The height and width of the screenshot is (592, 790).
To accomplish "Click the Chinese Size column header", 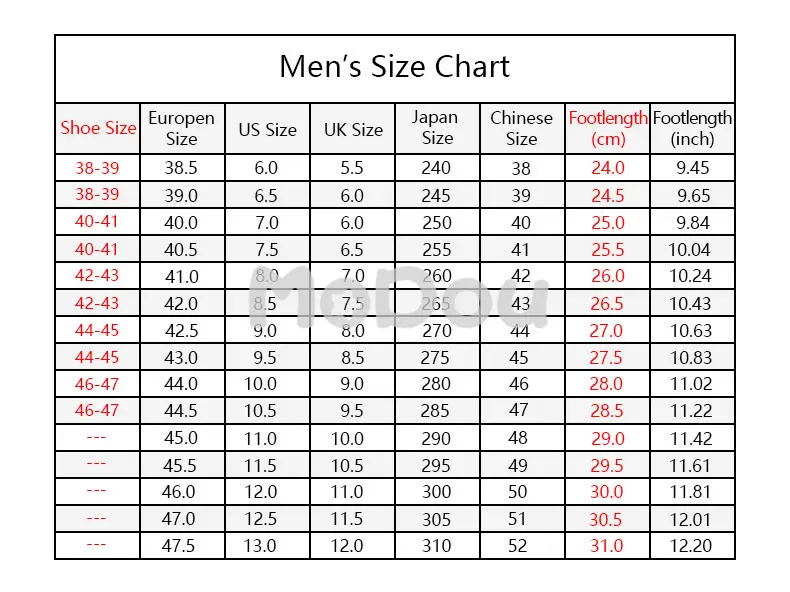I will pos(521,128).
